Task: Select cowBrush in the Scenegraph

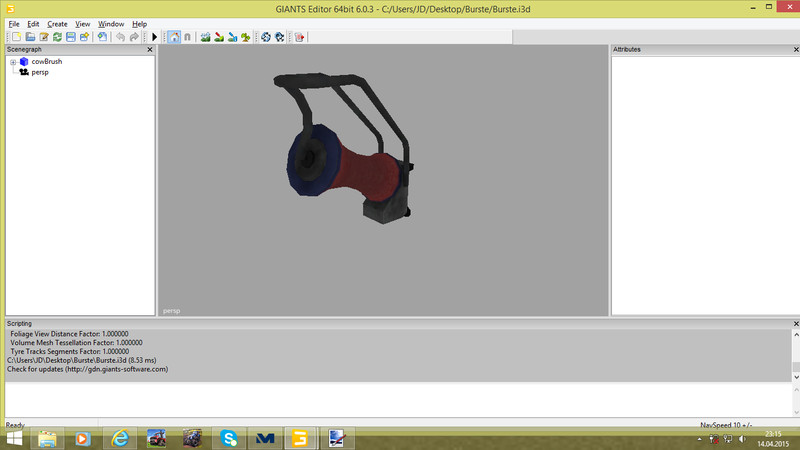Action: click(x=46, y=62)
